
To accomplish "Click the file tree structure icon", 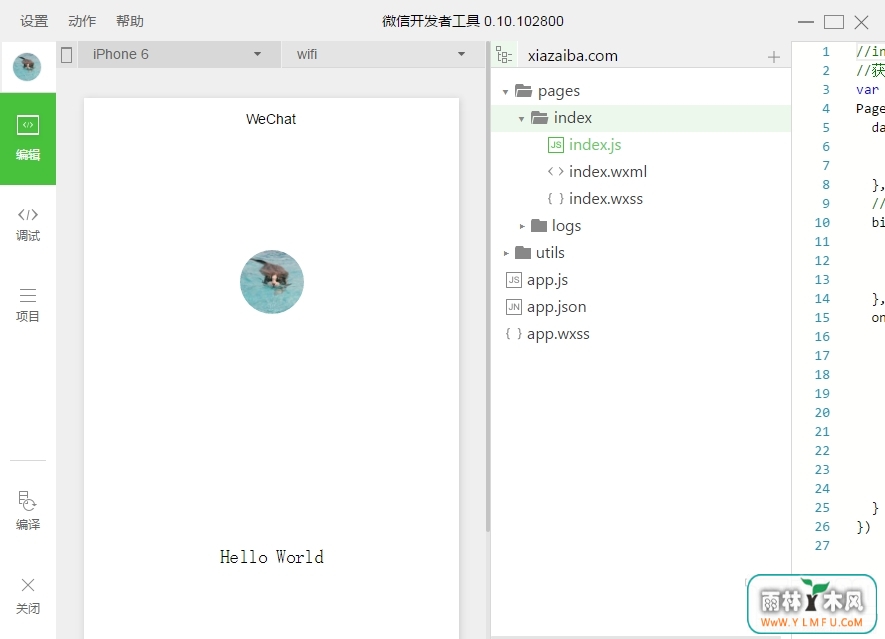I will click(x=504, y=55).
